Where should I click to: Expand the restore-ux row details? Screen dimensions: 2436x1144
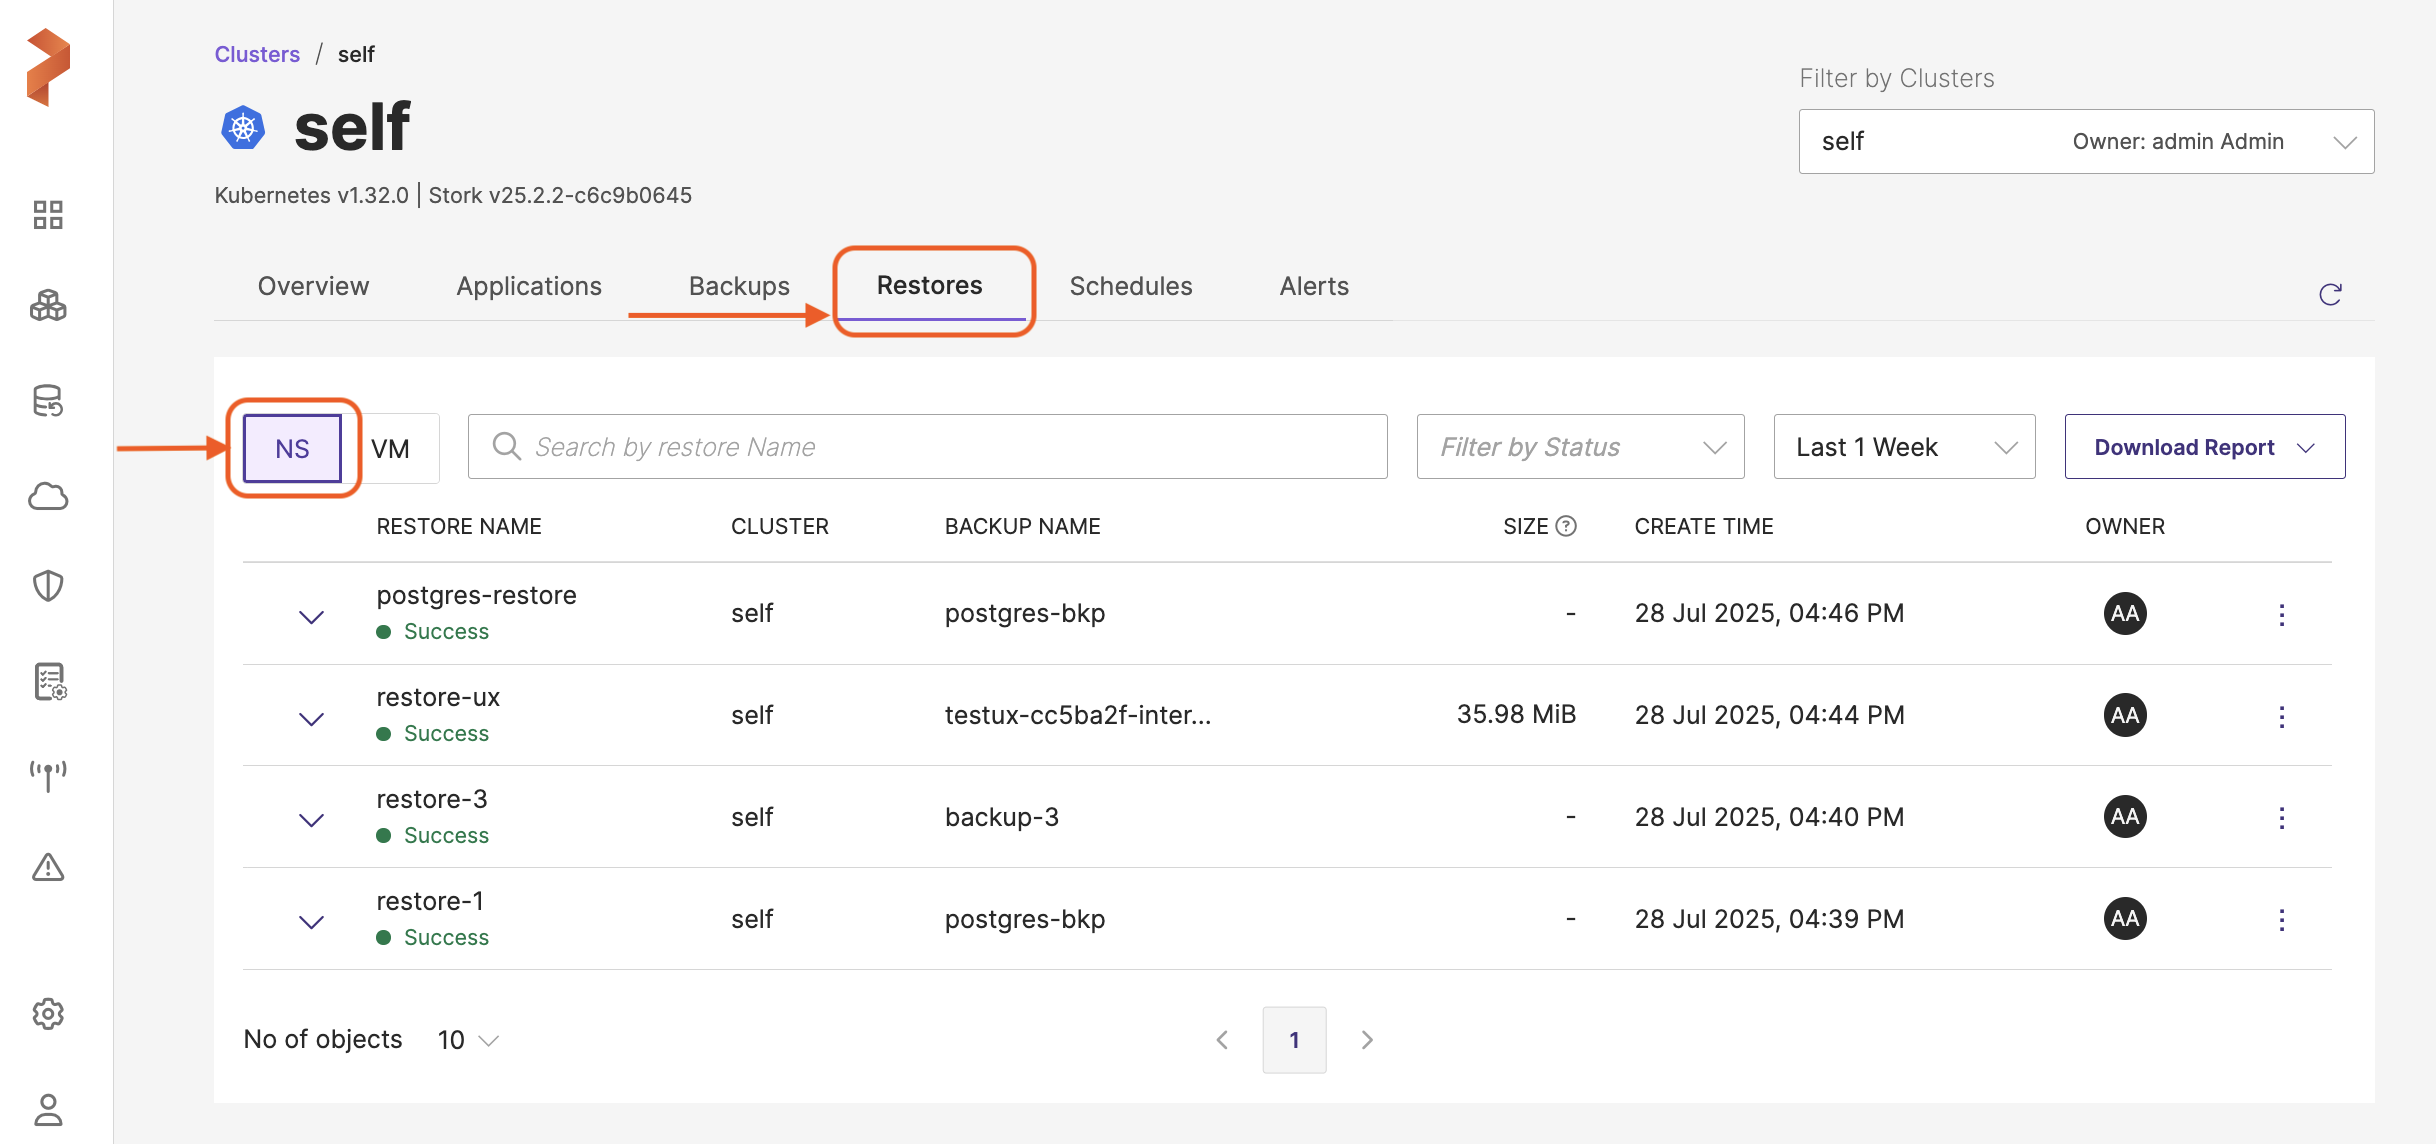click(312, 718)
